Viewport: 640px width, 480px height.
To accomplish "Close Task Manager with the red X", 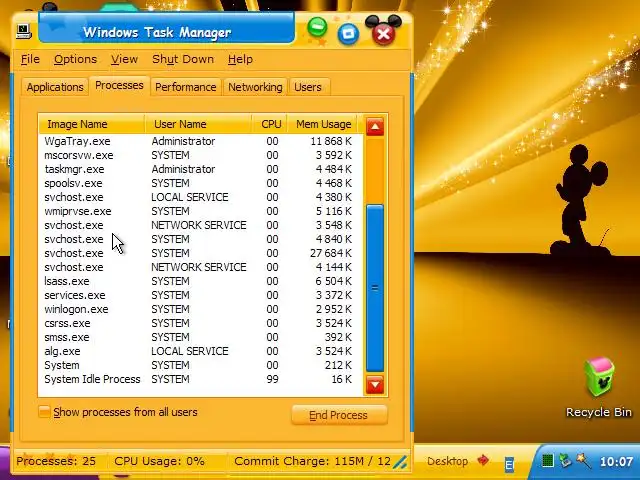I will (384, 33).
